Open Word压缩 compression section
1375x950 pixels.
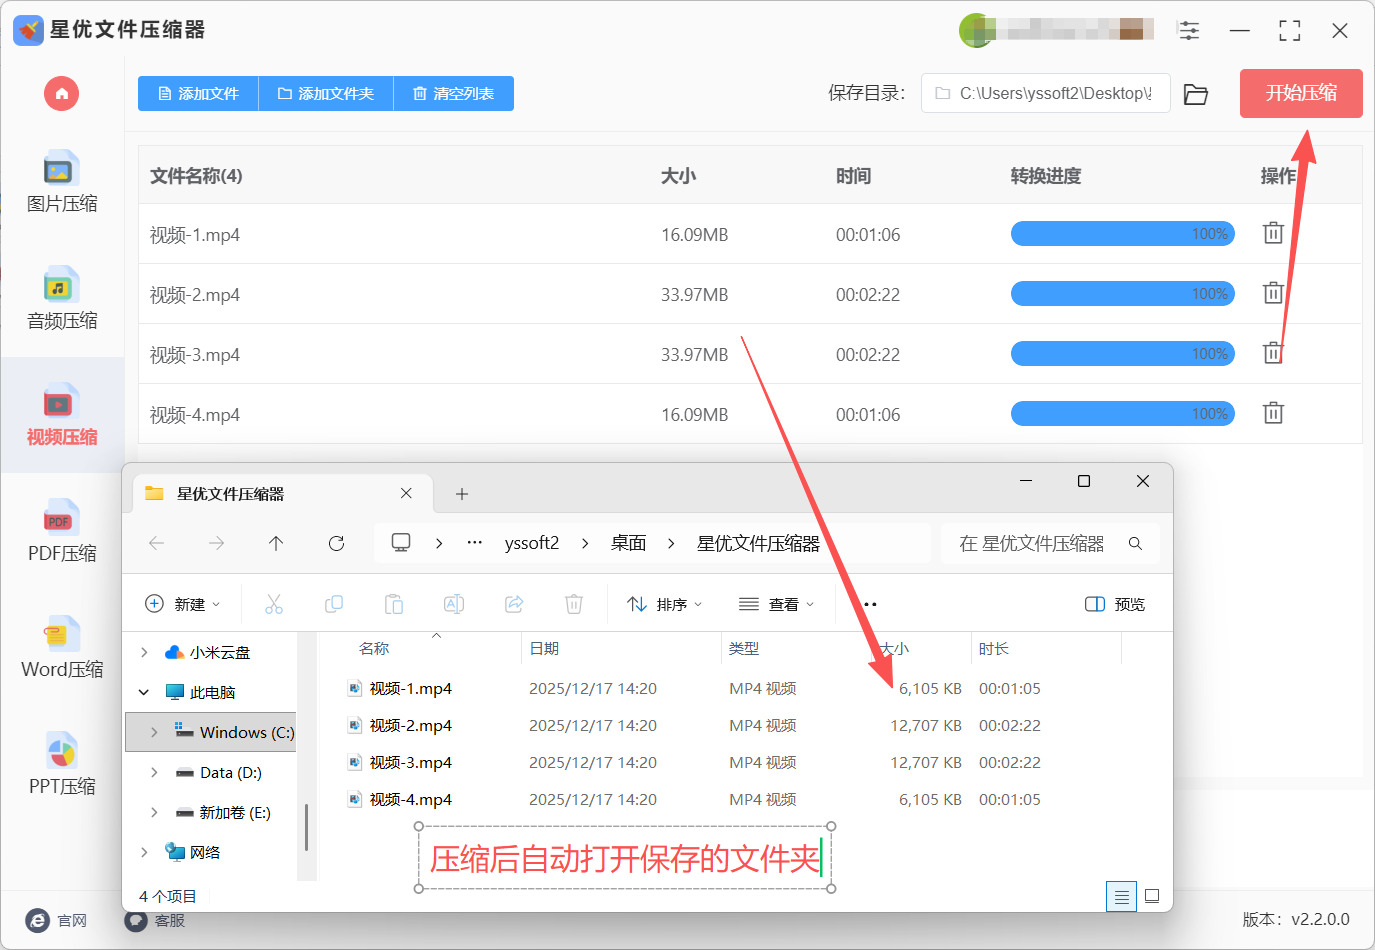pos(62,648)
